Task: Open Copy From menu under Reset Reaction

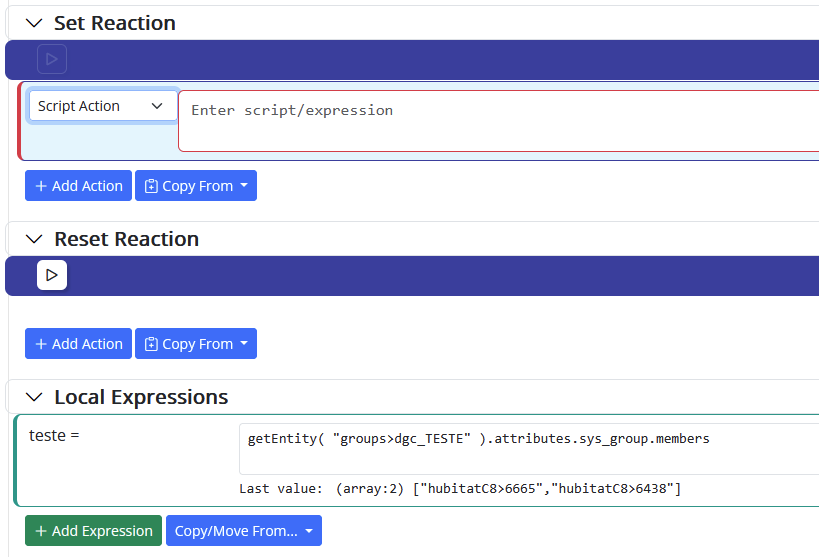Action: pyautogui.click(x=196, y=343)
